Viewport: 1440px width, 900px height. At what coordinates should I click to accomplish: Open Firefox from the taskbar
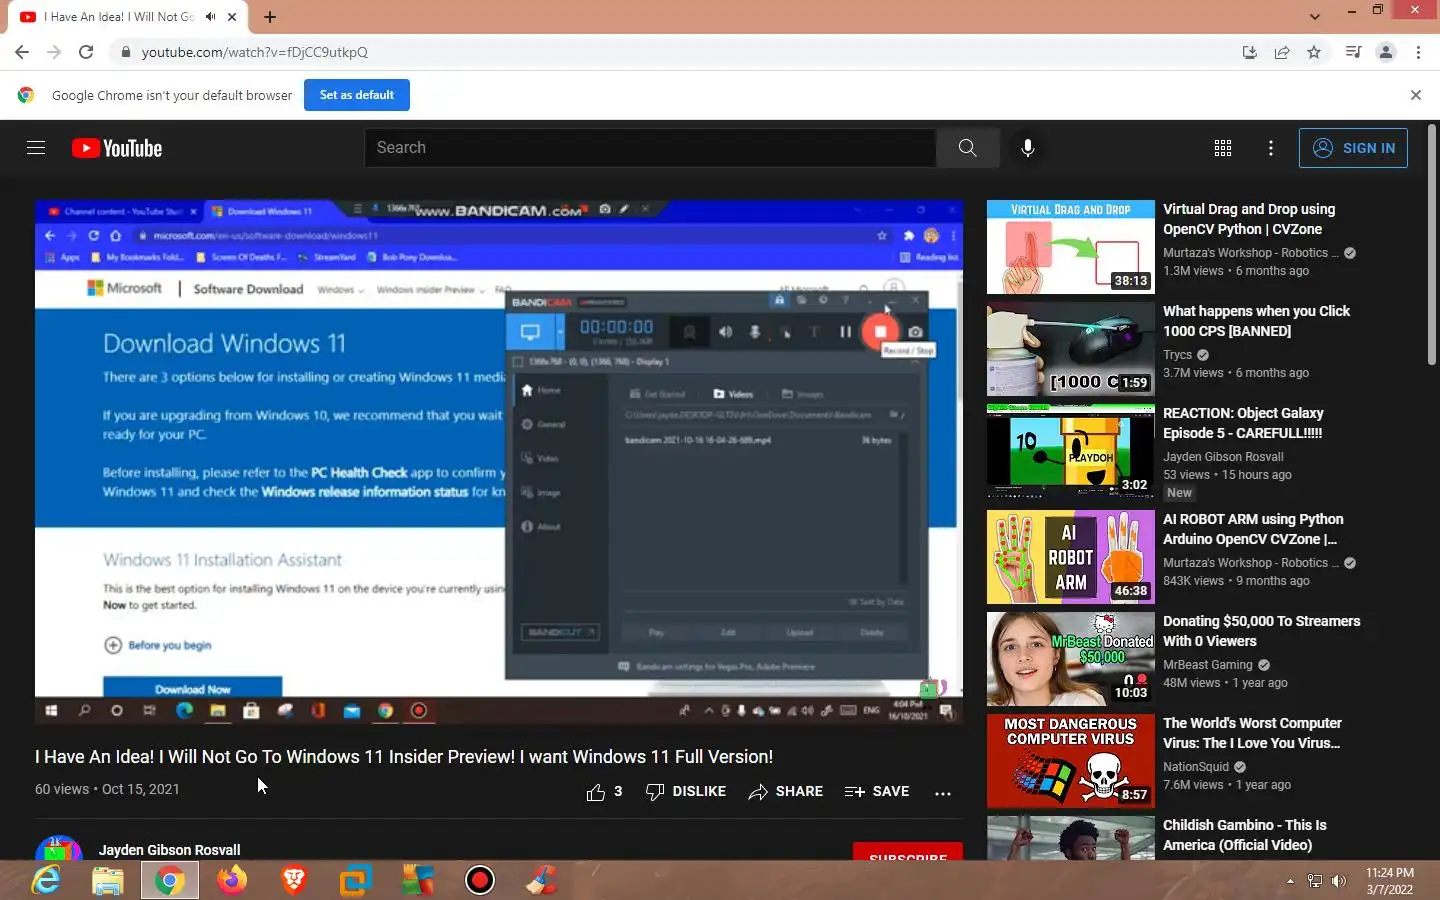(232, 880)
